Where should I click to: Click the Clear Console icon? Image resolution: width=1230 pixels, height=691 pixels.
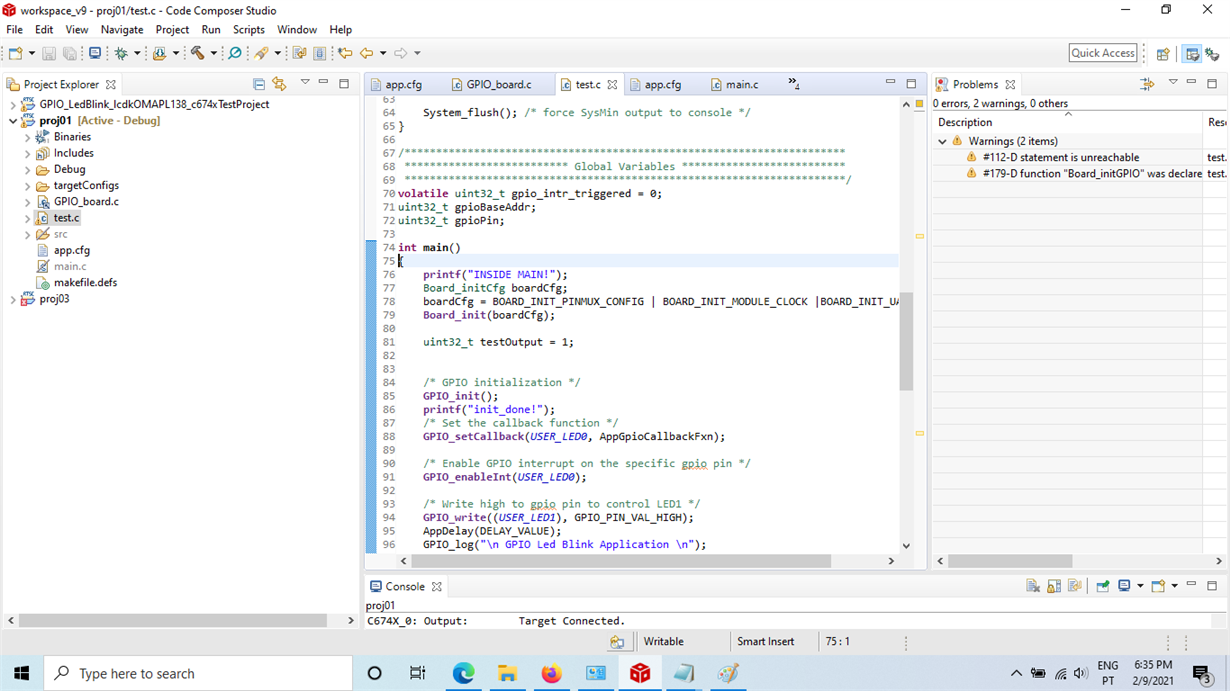1033,586
